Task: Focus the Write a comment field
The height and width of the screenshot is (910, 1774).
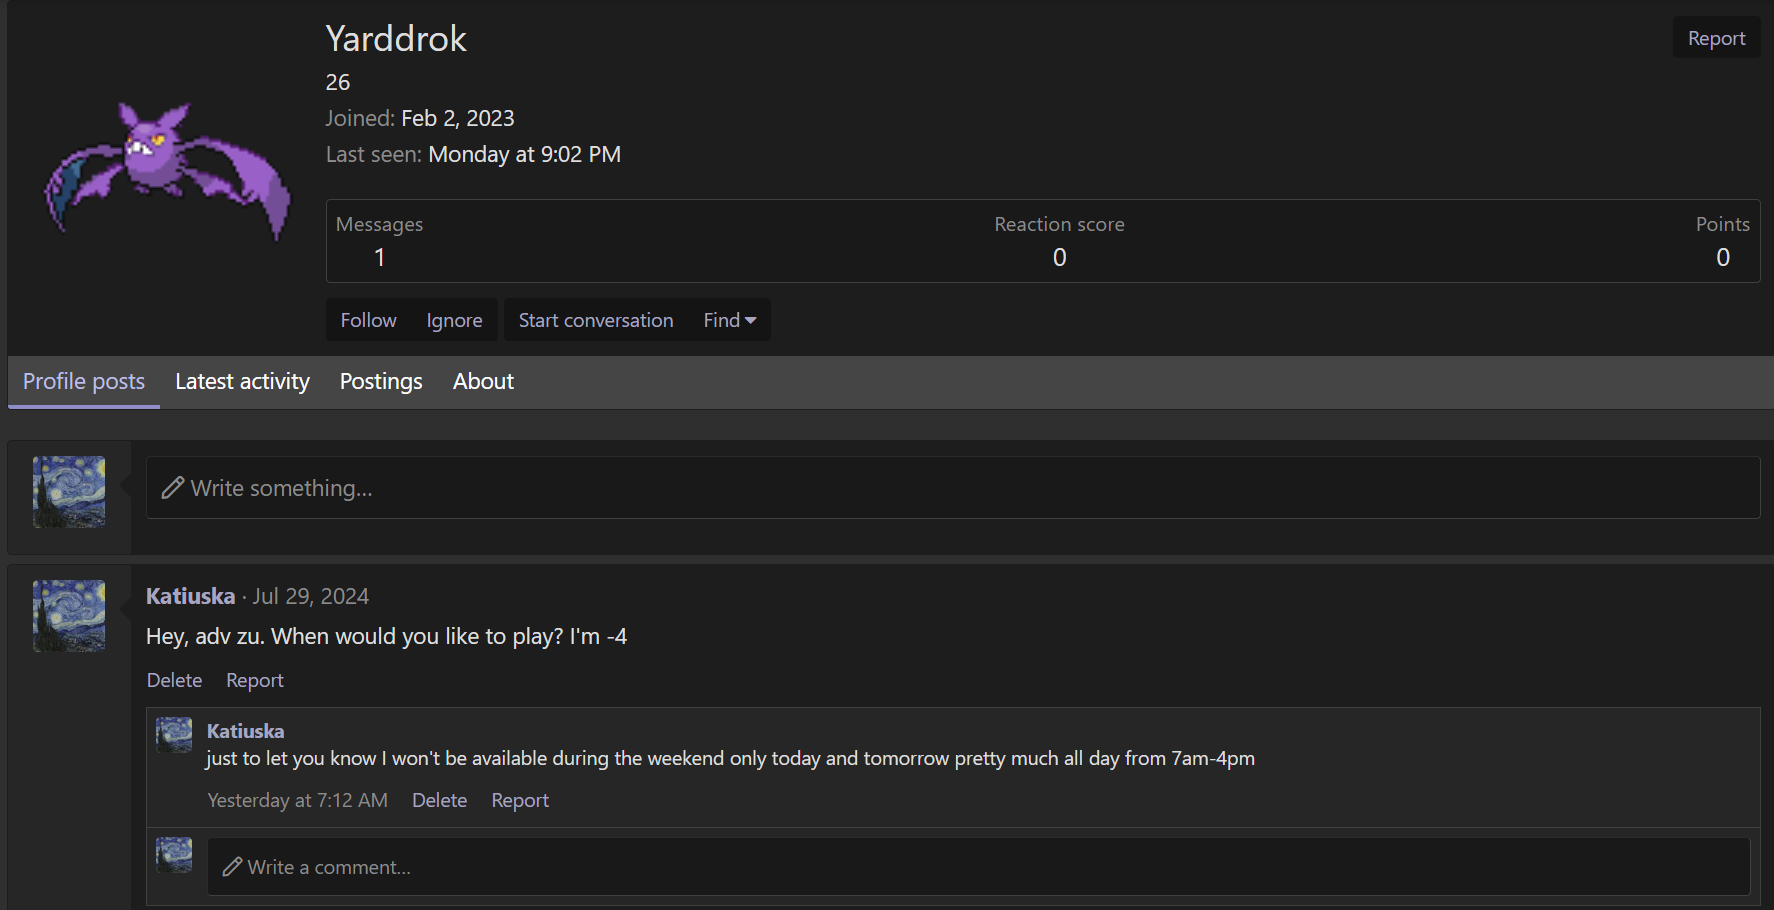Action: pos(978,867)
